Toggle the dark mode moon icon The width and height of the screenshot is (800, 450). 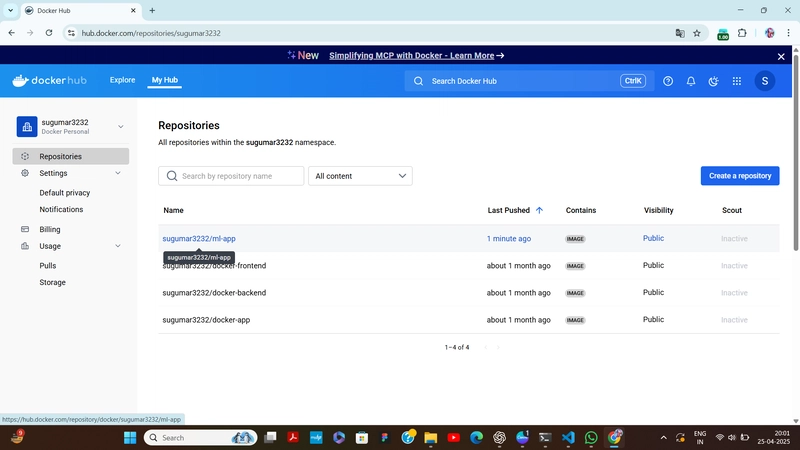coord(713,81)
